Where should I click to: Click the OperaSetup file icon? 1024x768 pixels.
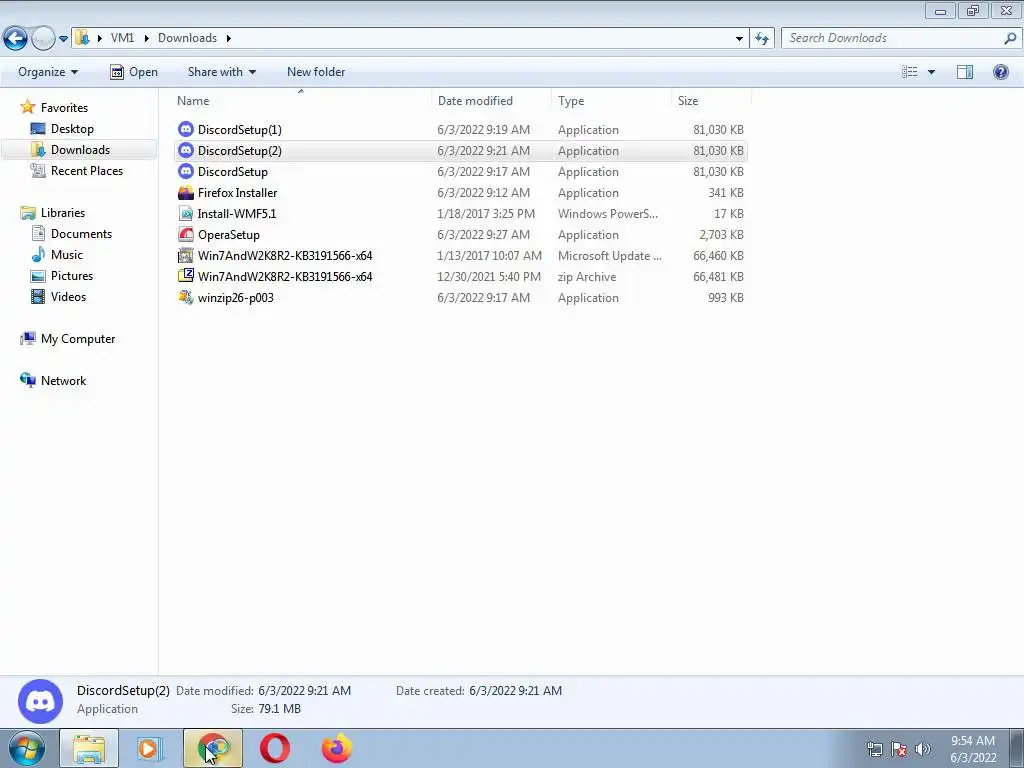tap(186, 234)
